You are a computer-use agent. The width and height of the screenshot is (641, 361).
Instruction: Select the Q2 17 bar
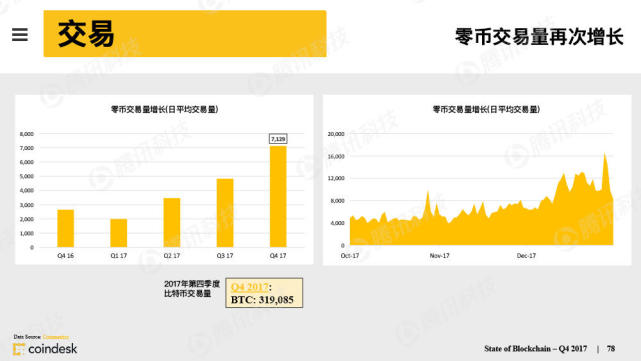[x=172, y=222]
